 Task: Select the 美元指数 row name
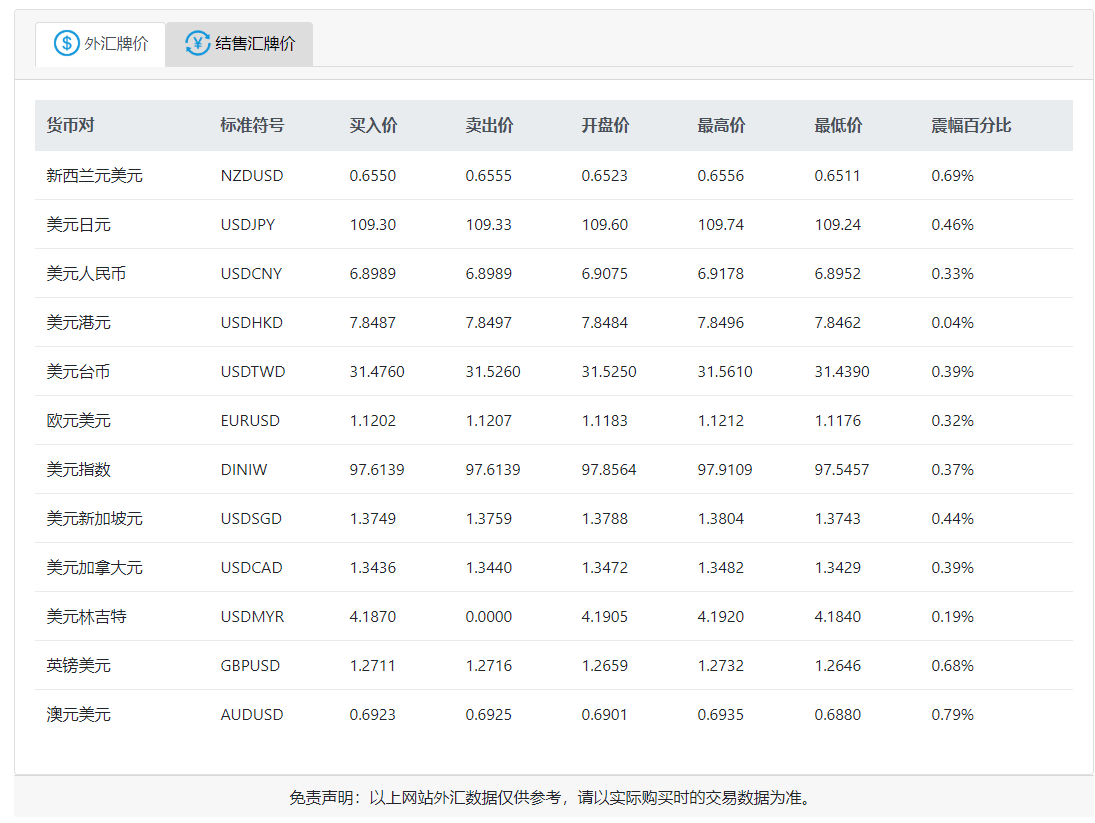tap(78, 470)
